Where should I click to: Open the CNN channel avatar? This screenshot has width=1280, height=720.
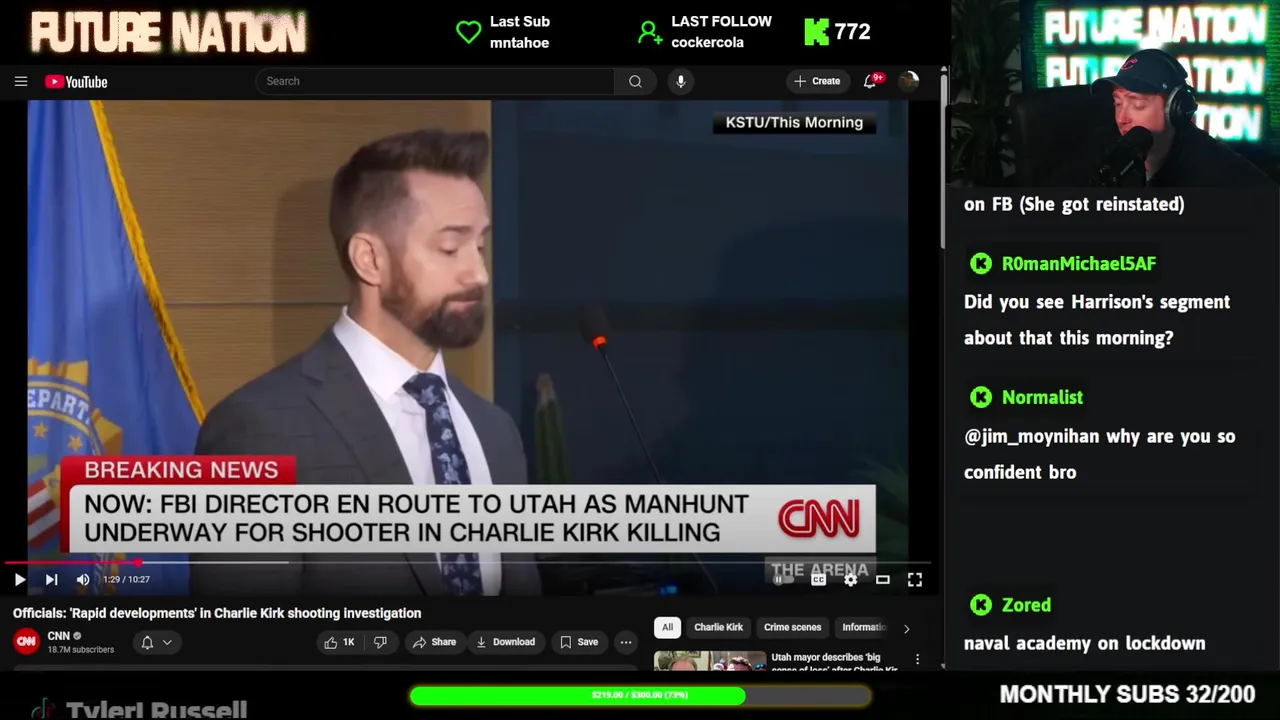(x=26, y=641)
